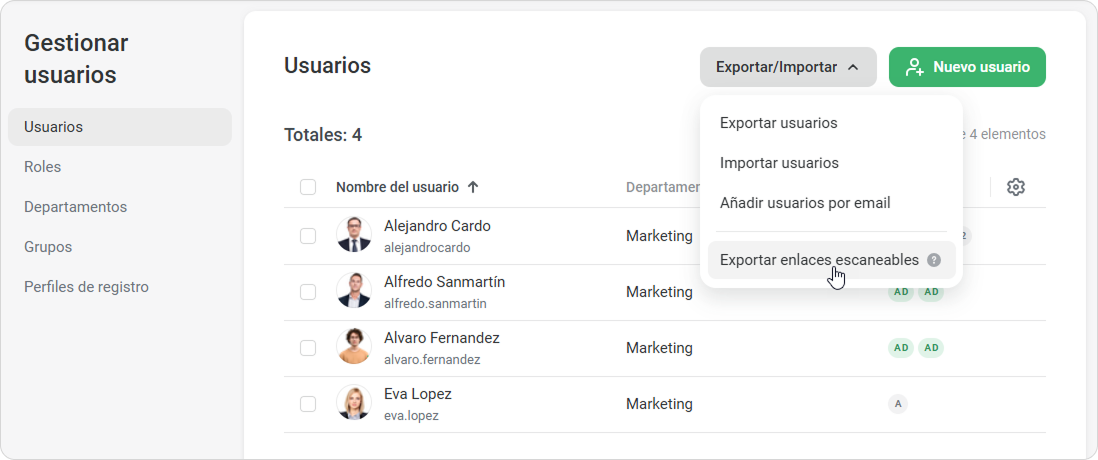Open the table column settings gear
Image resolution: width=1098 pixels, height=460 pixels.
pos(1016,187)
